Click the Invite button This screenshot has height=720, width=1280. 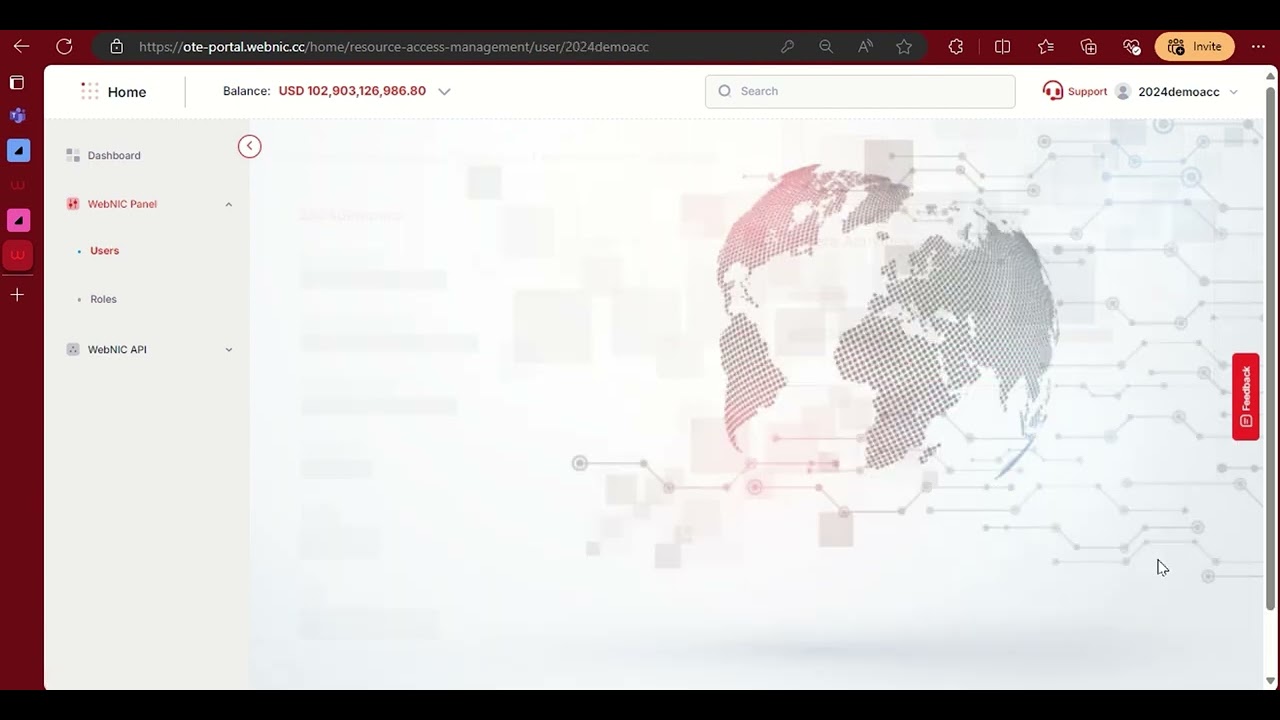pos(1195,46)
